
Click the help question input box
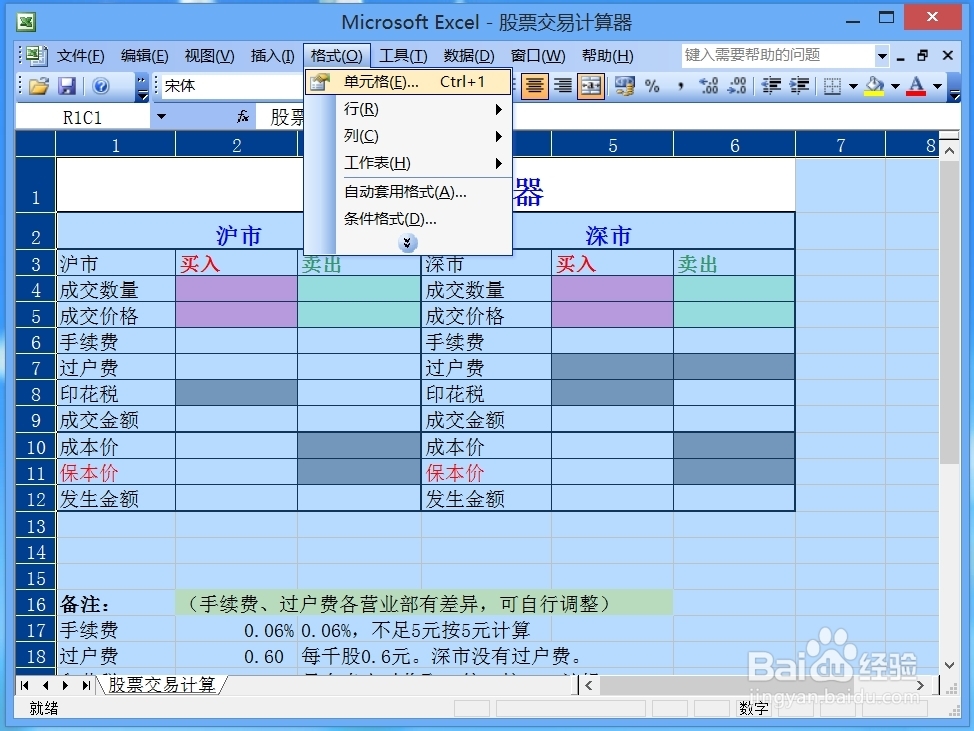(x=778, y=55)
